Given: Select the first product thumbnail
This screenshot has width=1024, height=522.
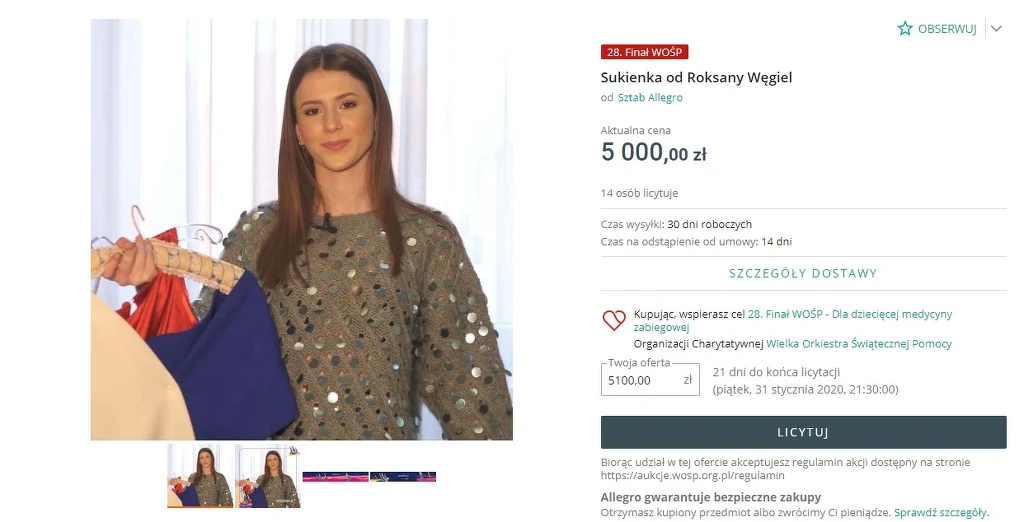Looking at the screenshot, I should click(x=200, y=476).
